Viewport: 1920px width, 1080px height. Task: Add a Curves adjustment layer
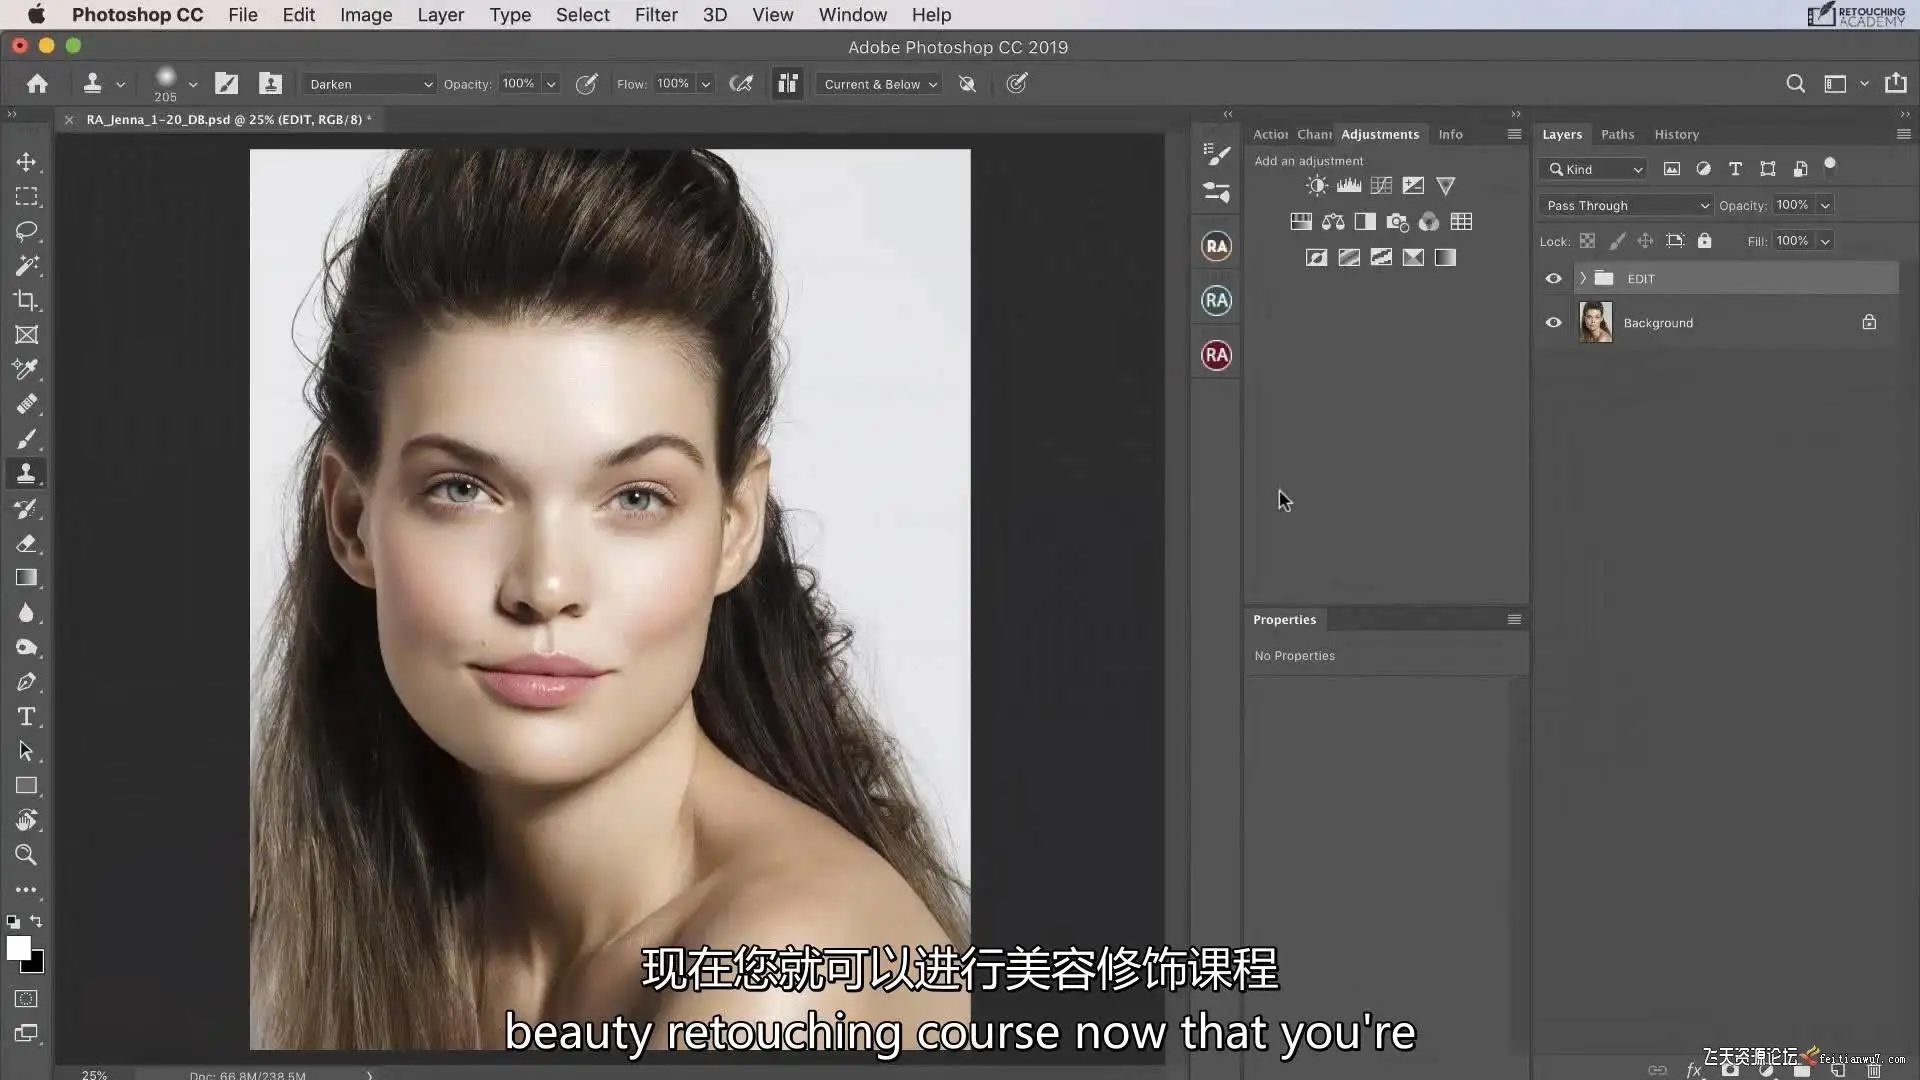click(1381, 186)
